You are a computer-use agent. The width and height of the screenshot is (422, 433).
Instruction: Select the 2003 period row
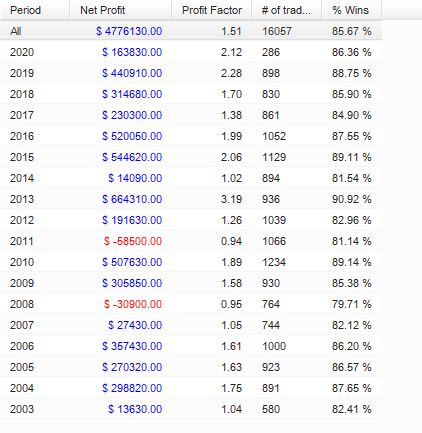point(191,409)
